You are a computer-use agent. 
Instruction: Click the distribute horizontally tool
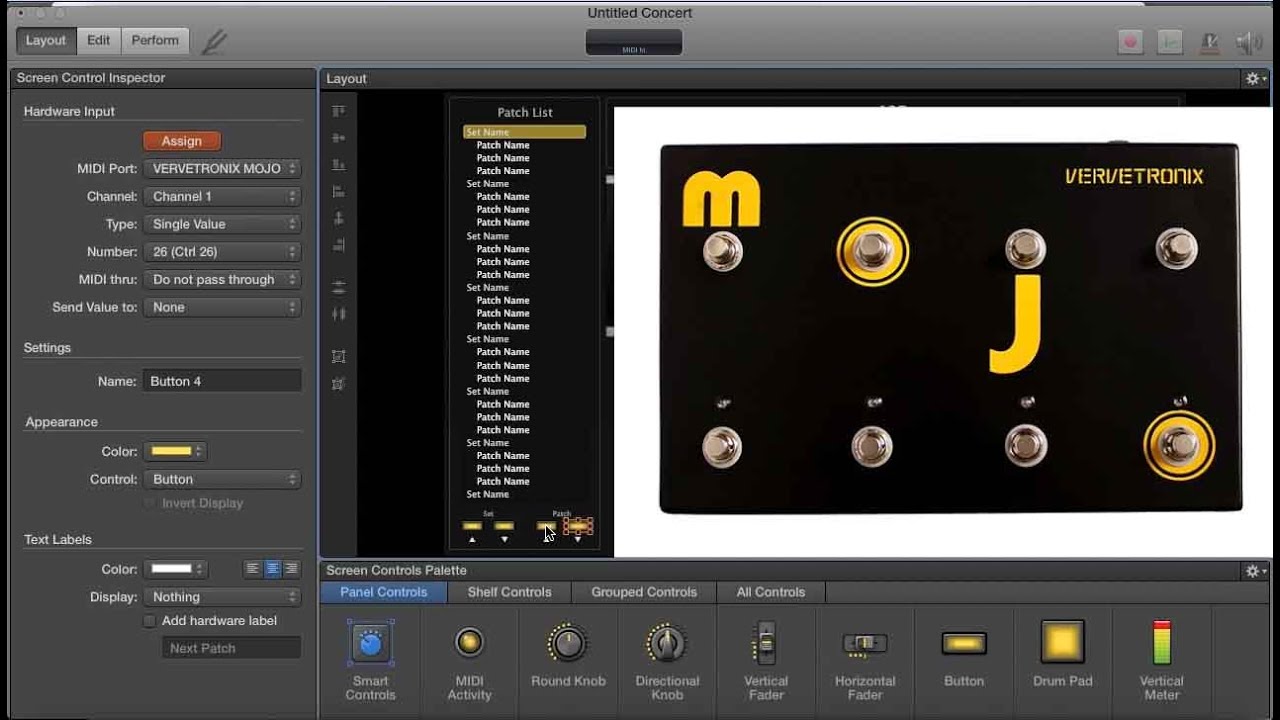(x=339, y=314)
